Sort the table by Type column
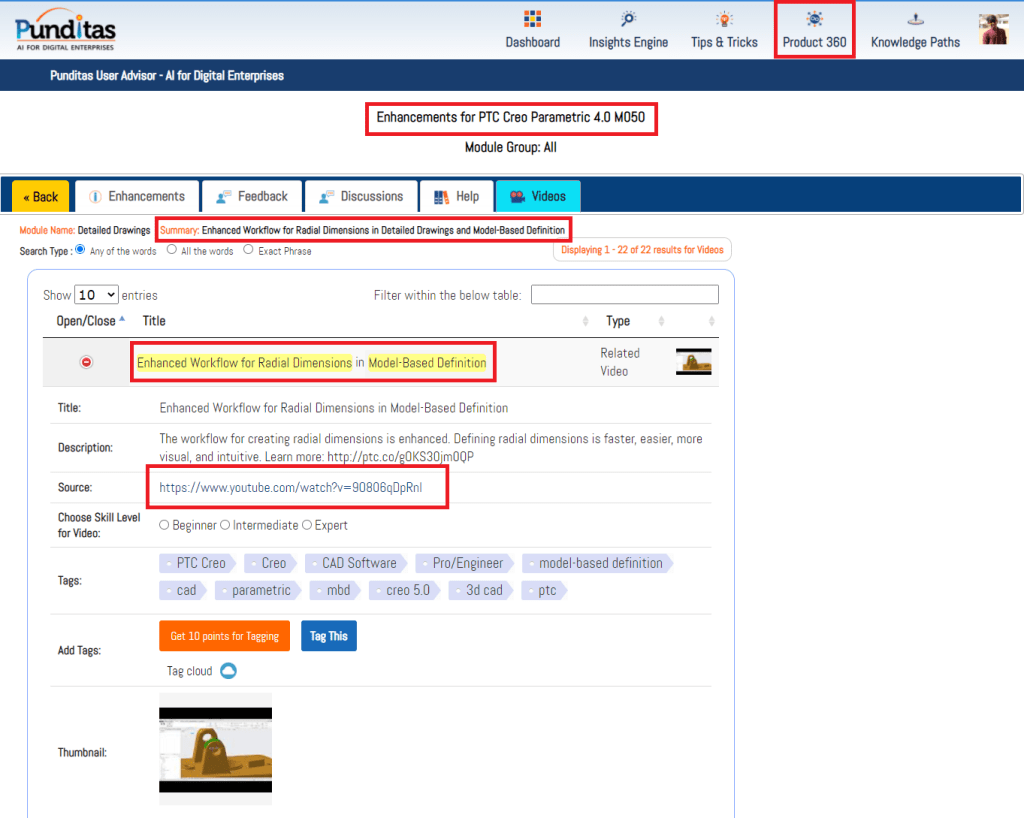This screenshot has width=1024, height=818. 618,321
